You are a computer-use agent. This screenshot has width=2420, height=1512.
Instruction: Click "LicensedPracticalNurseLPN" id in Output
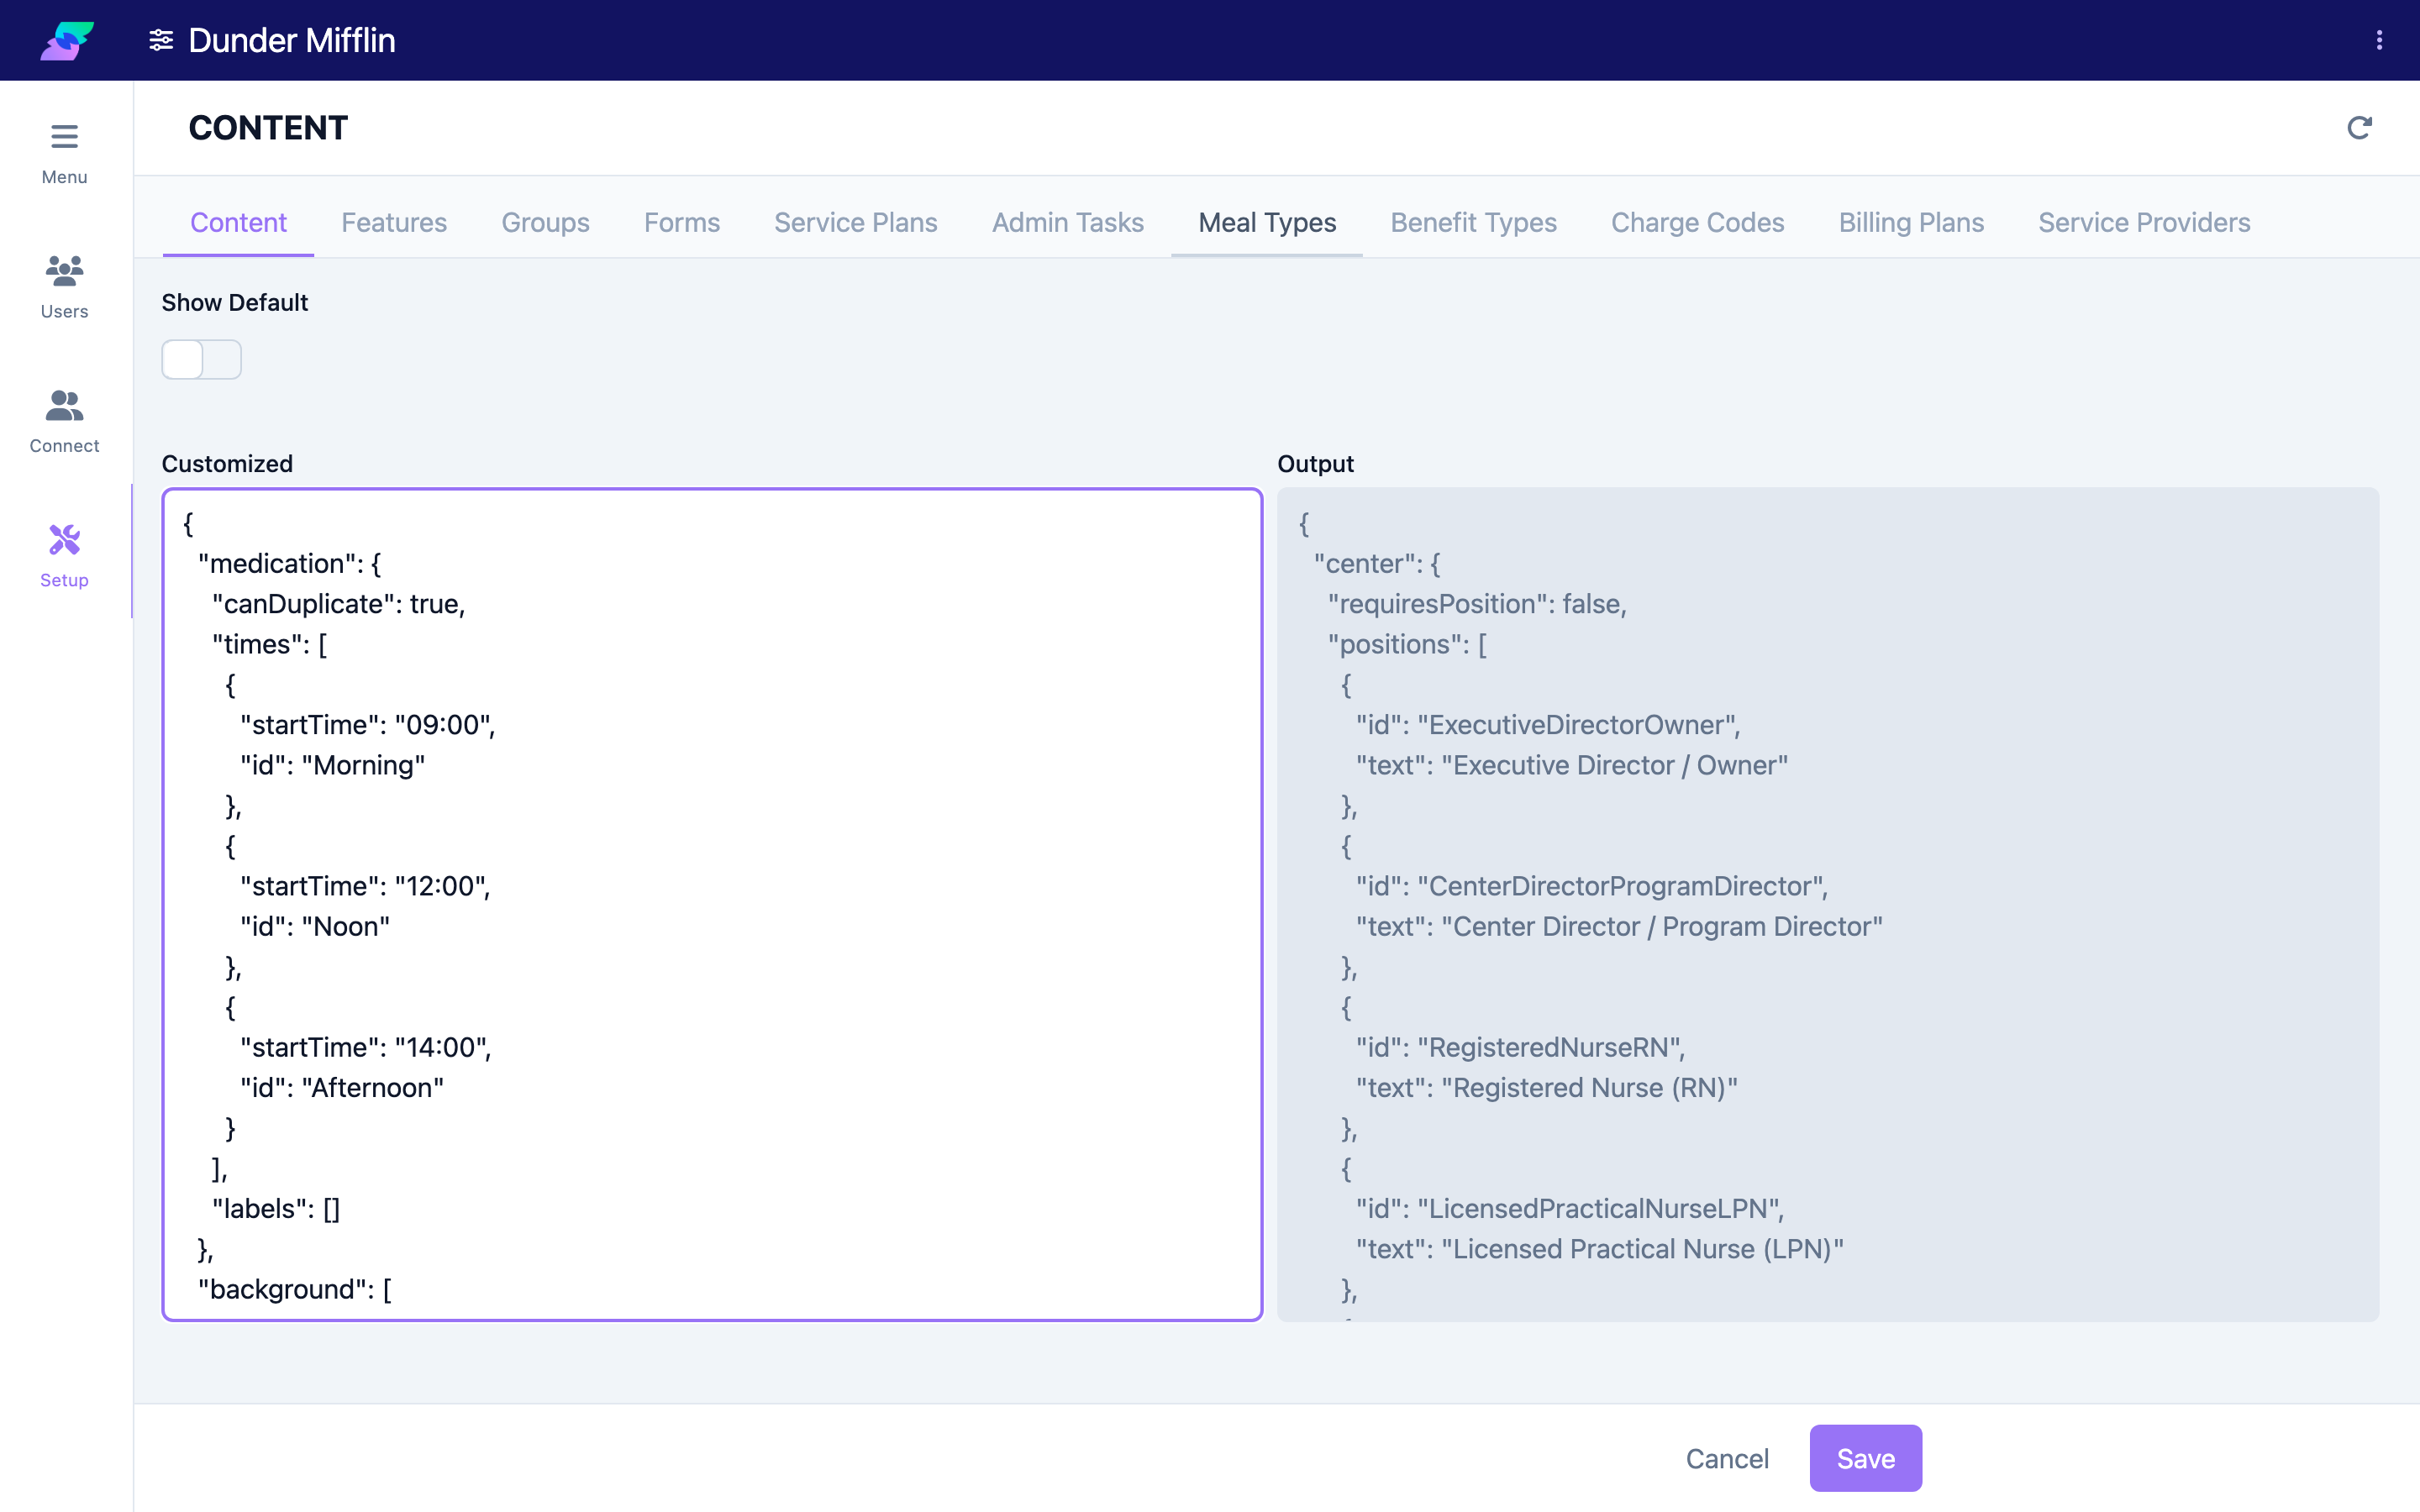[1601, 1209]
